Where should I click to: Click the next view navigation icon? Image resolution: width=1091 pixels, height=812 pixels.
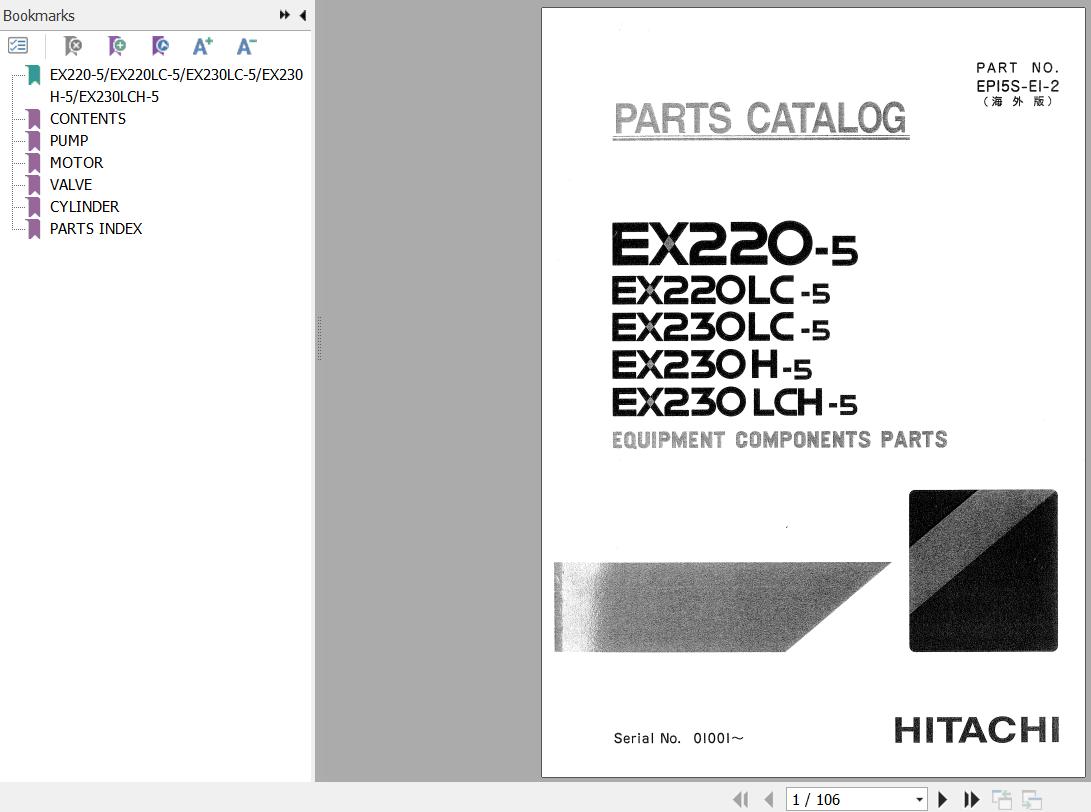tap(1032, 799)
